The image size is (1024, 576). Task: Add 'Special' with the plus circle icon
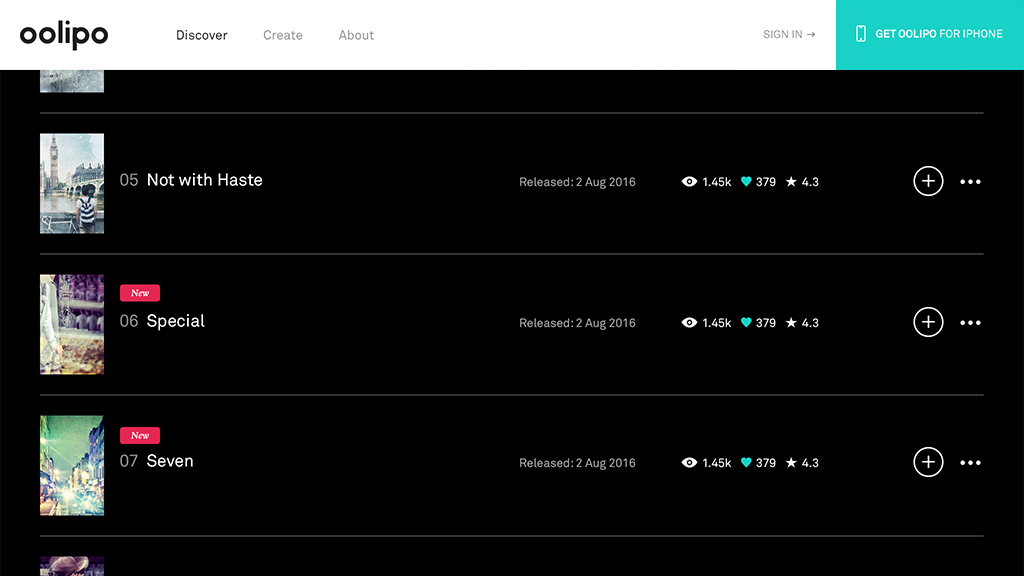[x=928, y=322]
